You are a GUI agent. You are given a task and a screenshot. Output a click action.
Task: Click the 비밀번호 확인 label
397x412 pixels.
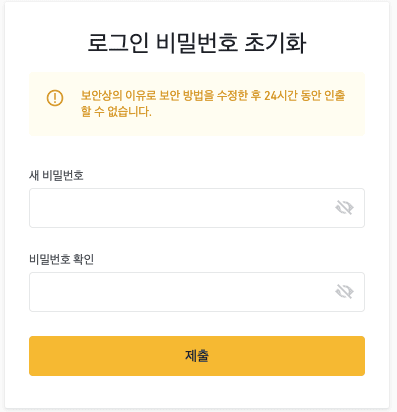tap(62, 259)
